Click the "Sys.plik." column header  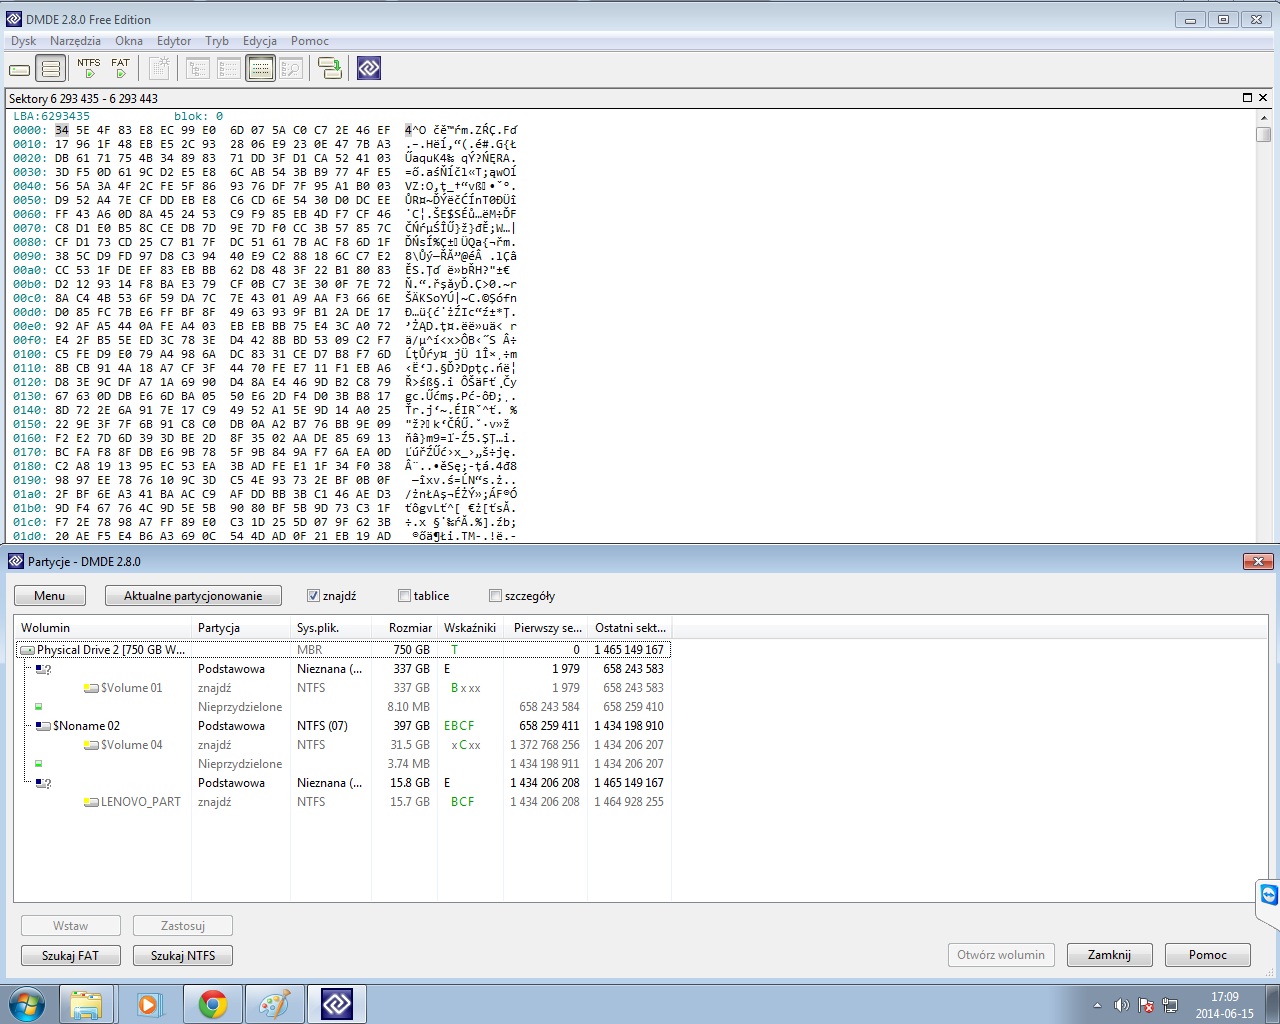(331, 628)
